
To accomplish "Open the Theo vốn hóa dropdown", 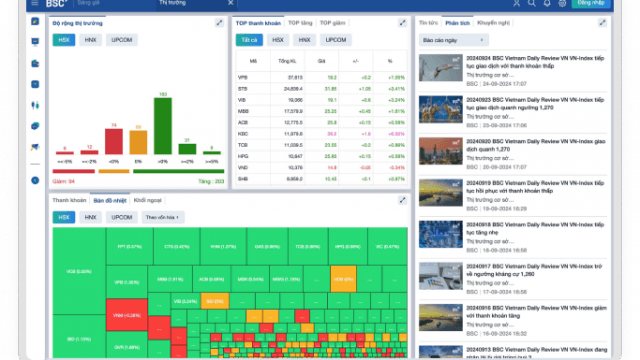I will click(x=162, y=217).
